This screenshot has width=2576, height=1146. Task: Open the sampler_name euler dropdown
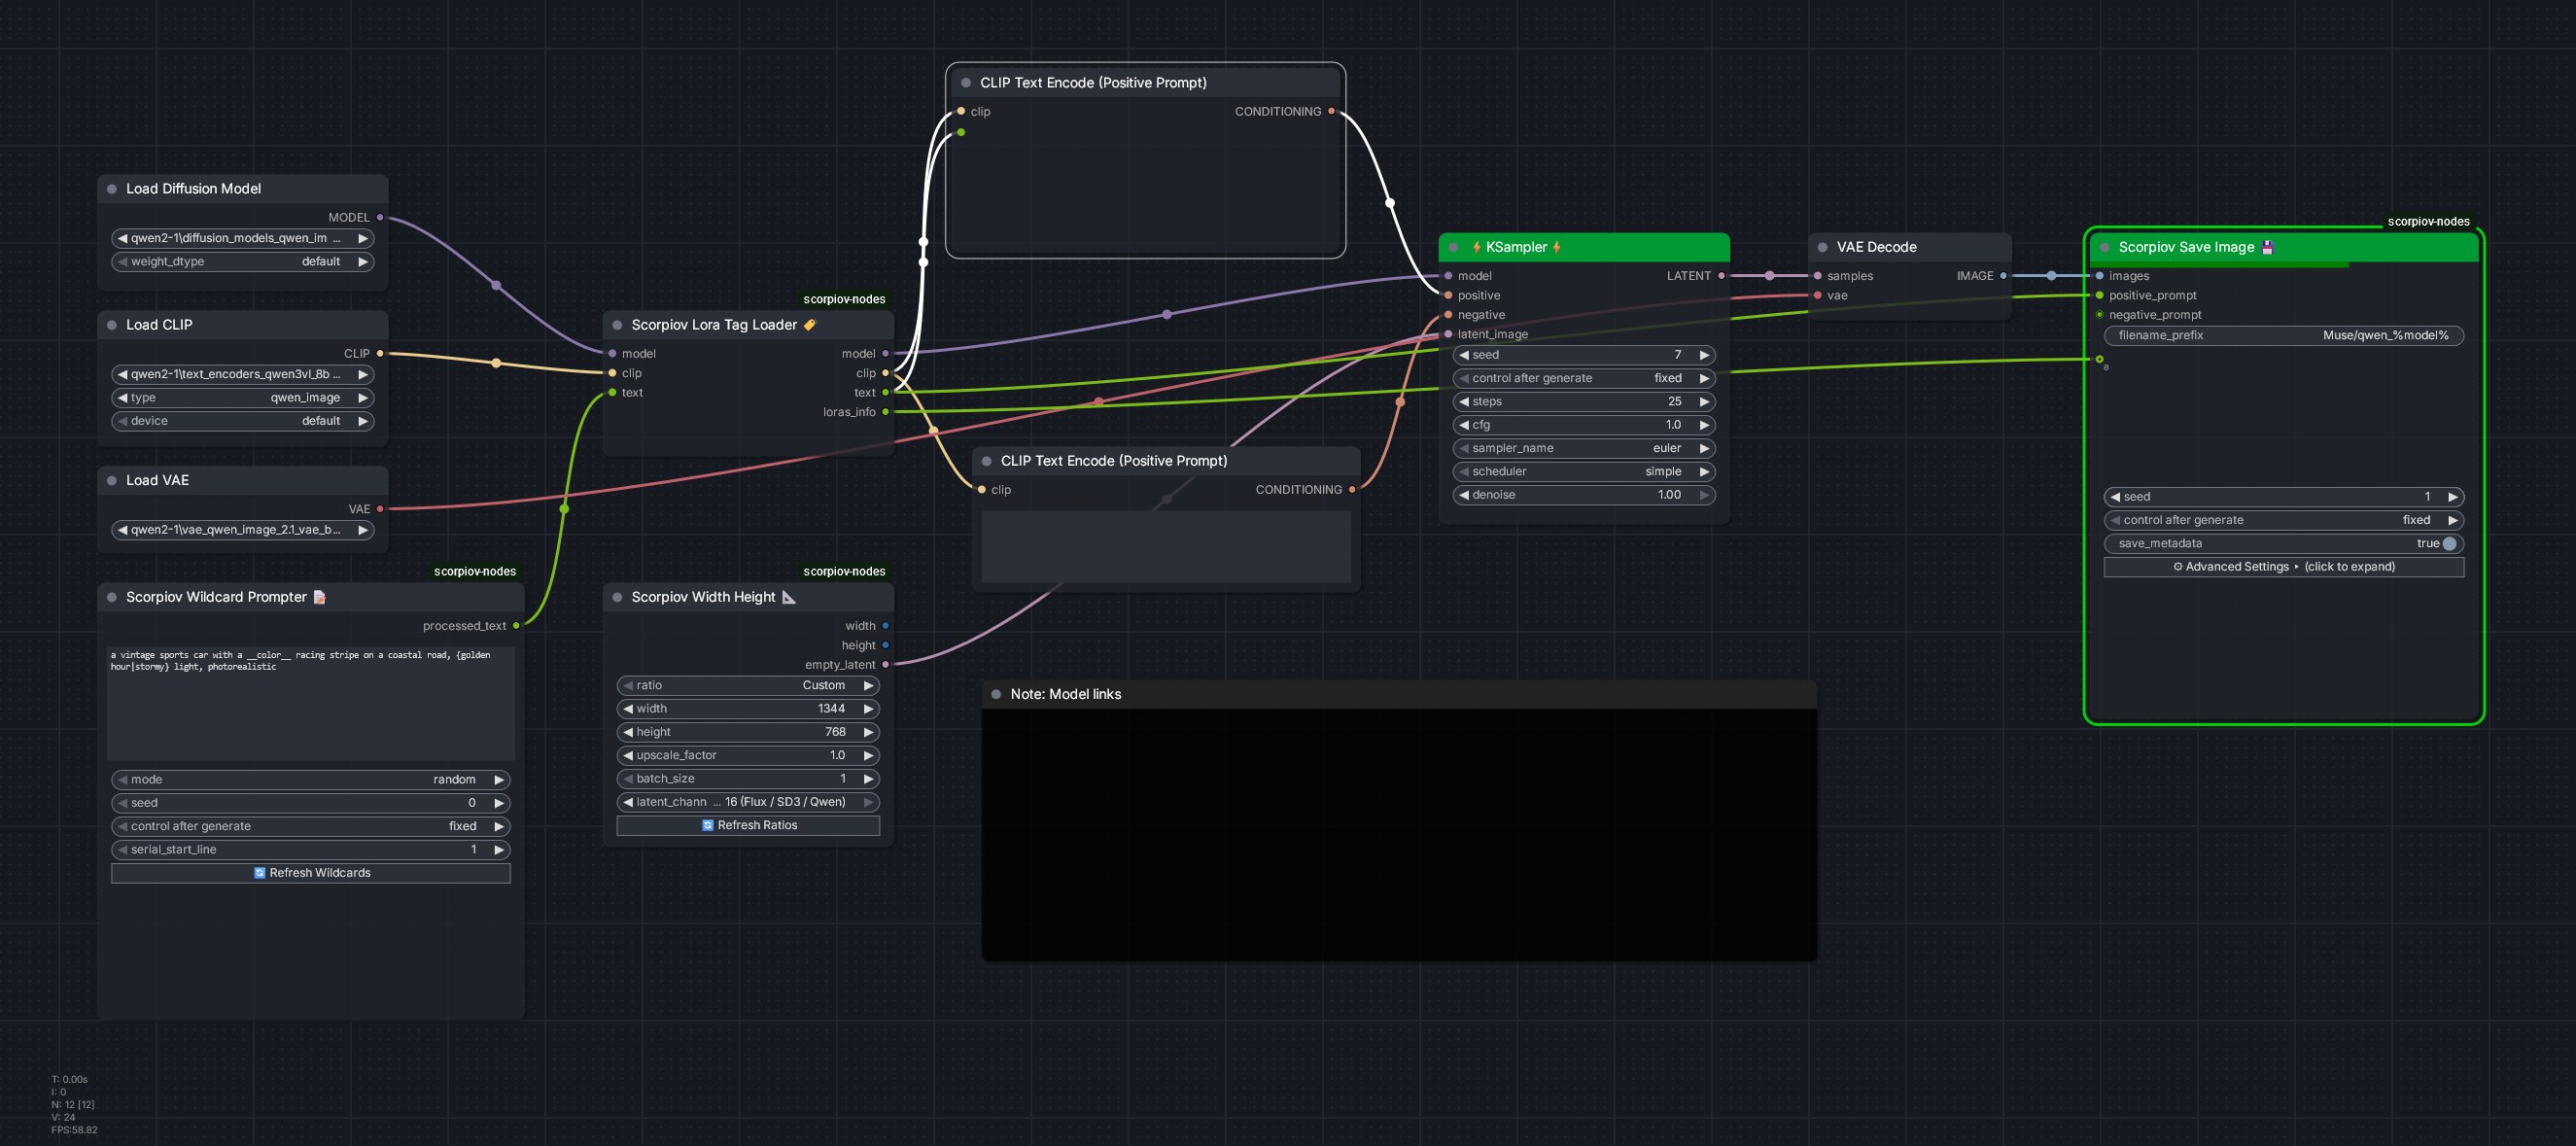pyautogui.click(x=1584, y=449)
